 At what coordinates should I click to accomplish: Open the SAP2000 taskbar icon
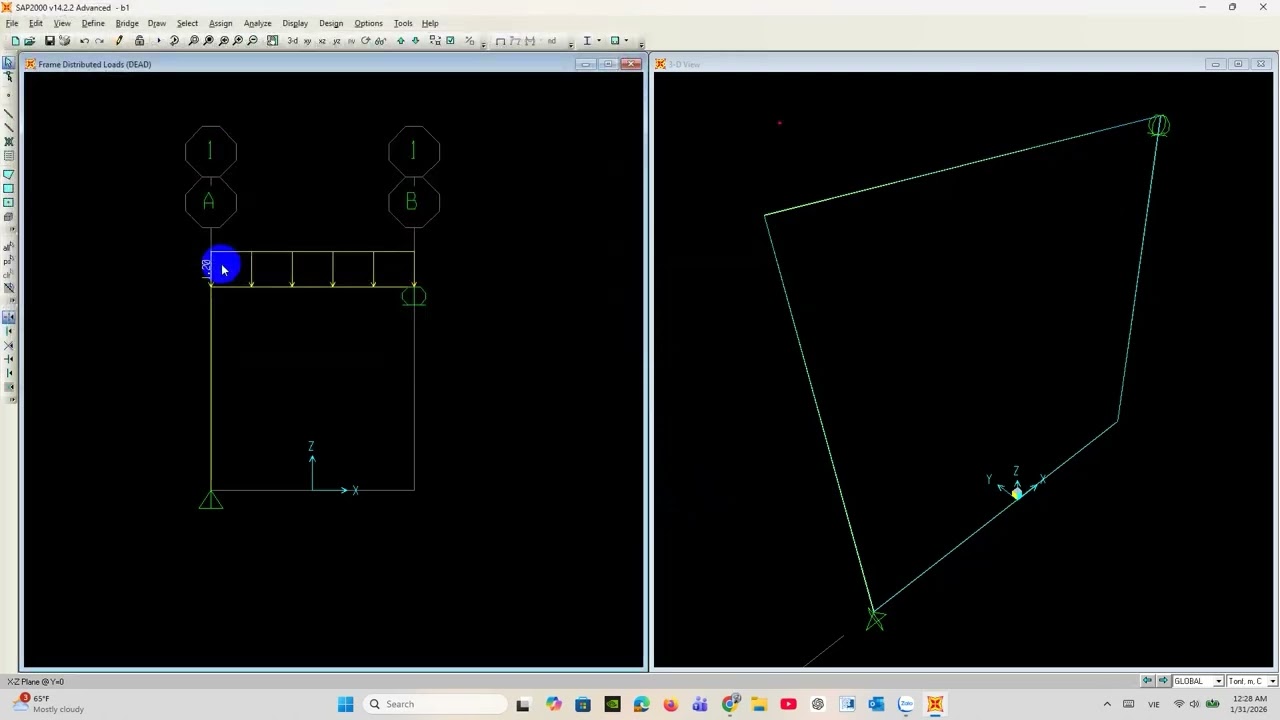(935, 704)
